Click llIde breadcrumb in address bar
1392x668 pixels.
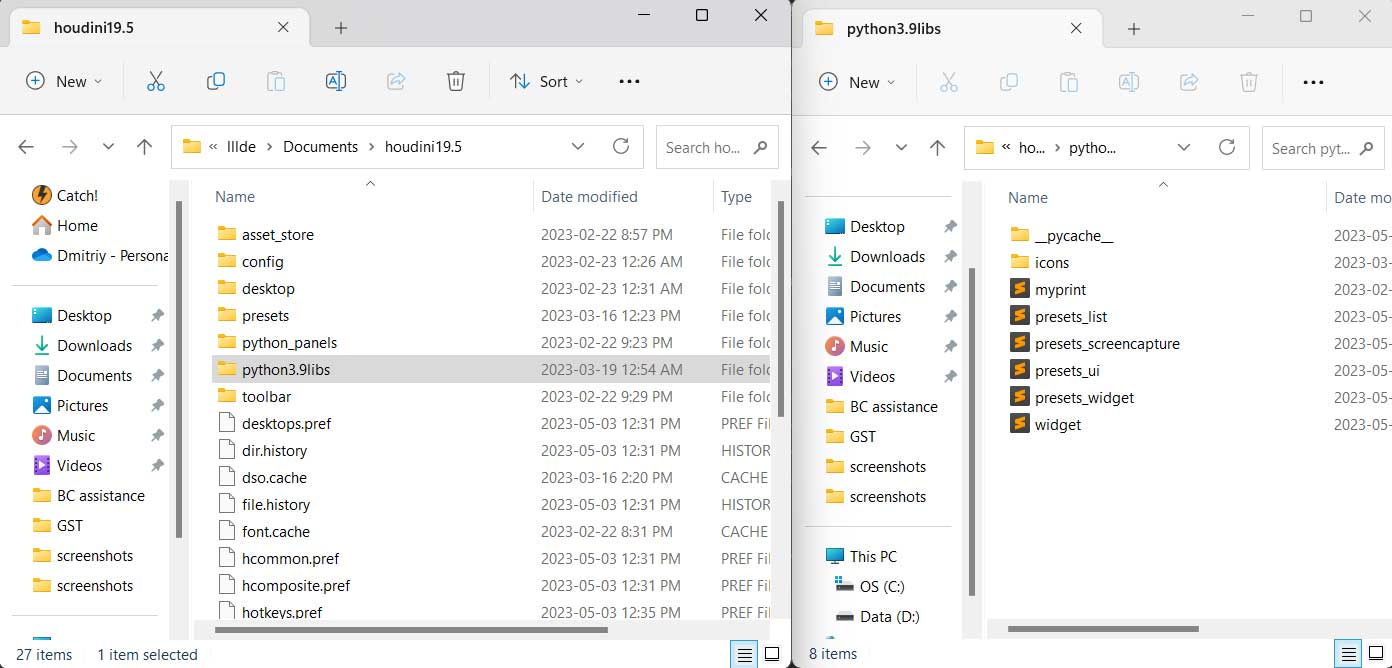click(x=242, y=146)
